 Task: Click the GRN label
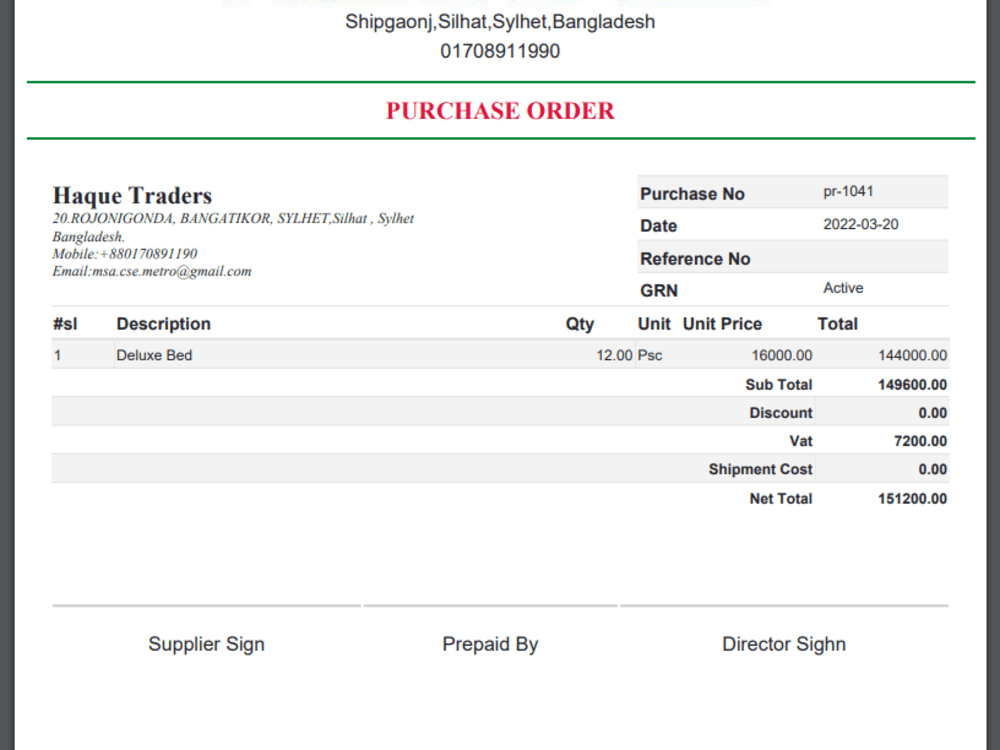point(659,291)
